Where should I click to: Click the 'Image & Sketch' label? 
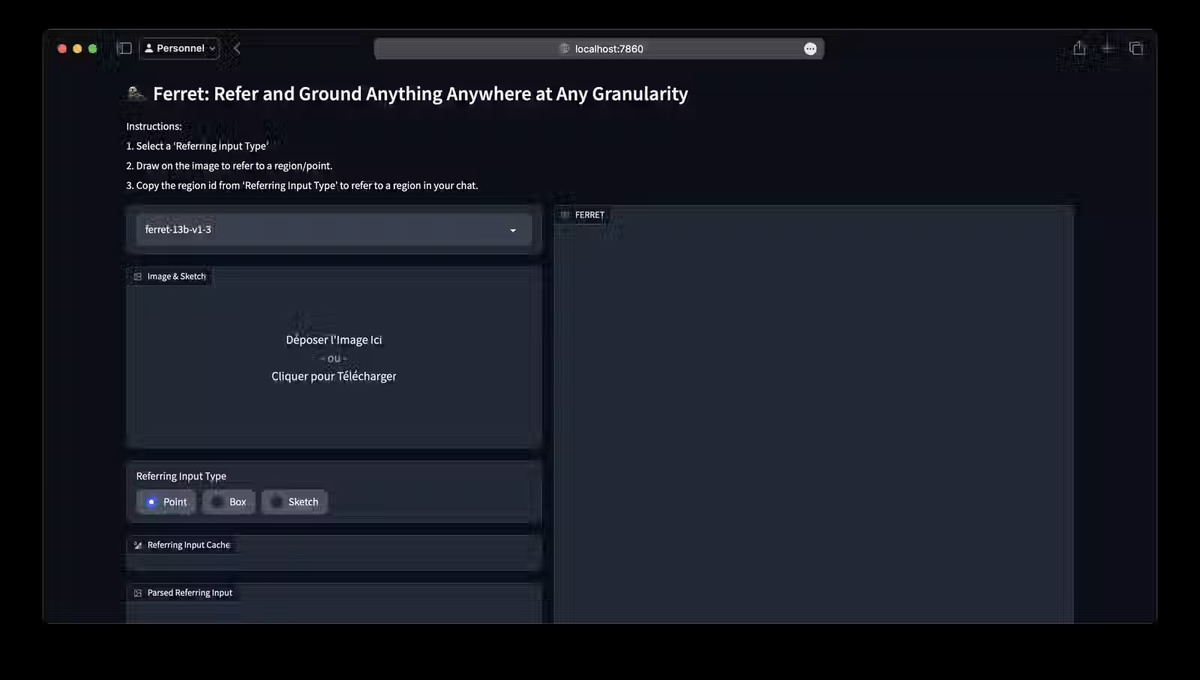[x=176, y=276]
